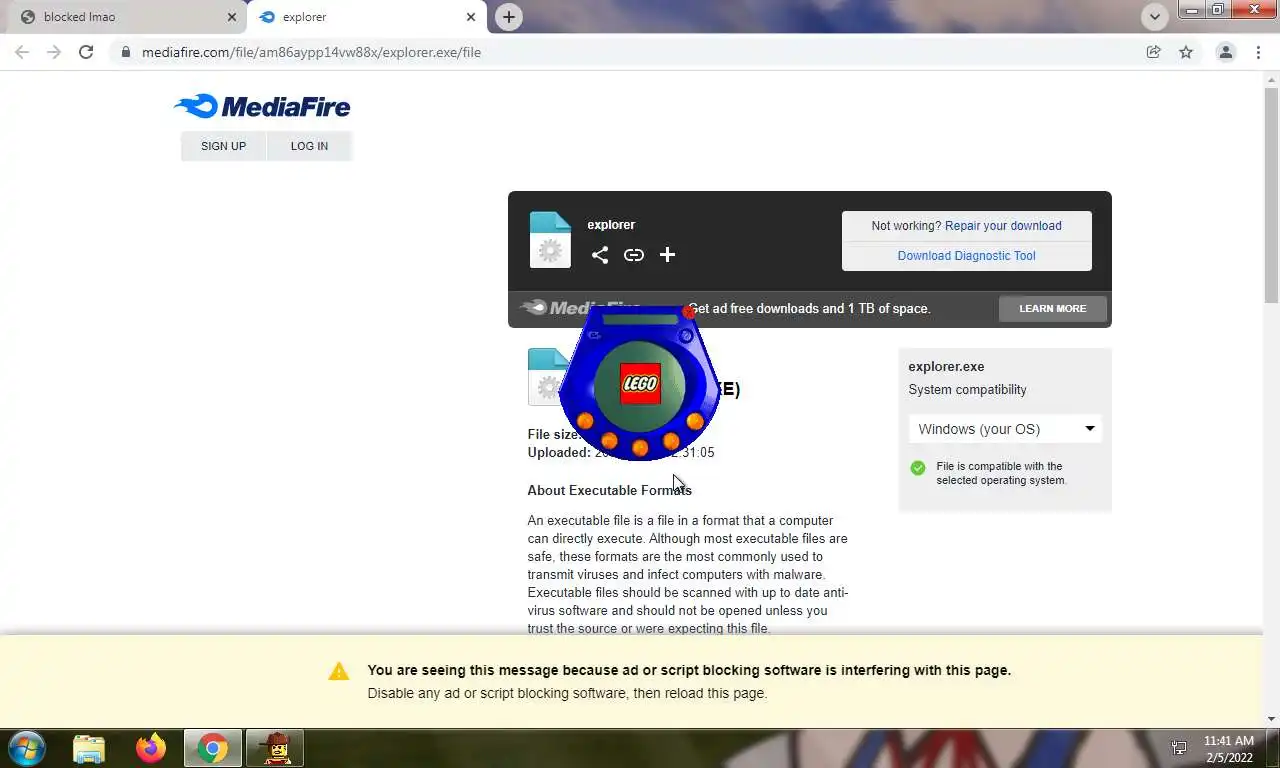The width and height of the screenshot is (1280, 768).
Task: Open Chrome profile icon
Action: point(1225,52)
